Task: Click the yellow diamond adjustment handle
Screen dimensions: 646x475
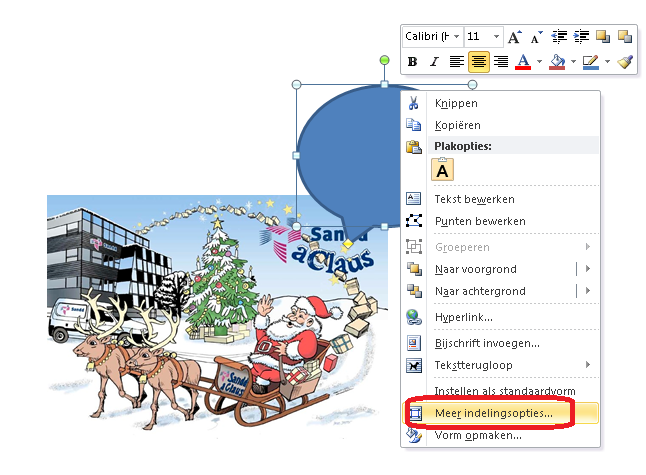Action: click(x=348, y=244)
